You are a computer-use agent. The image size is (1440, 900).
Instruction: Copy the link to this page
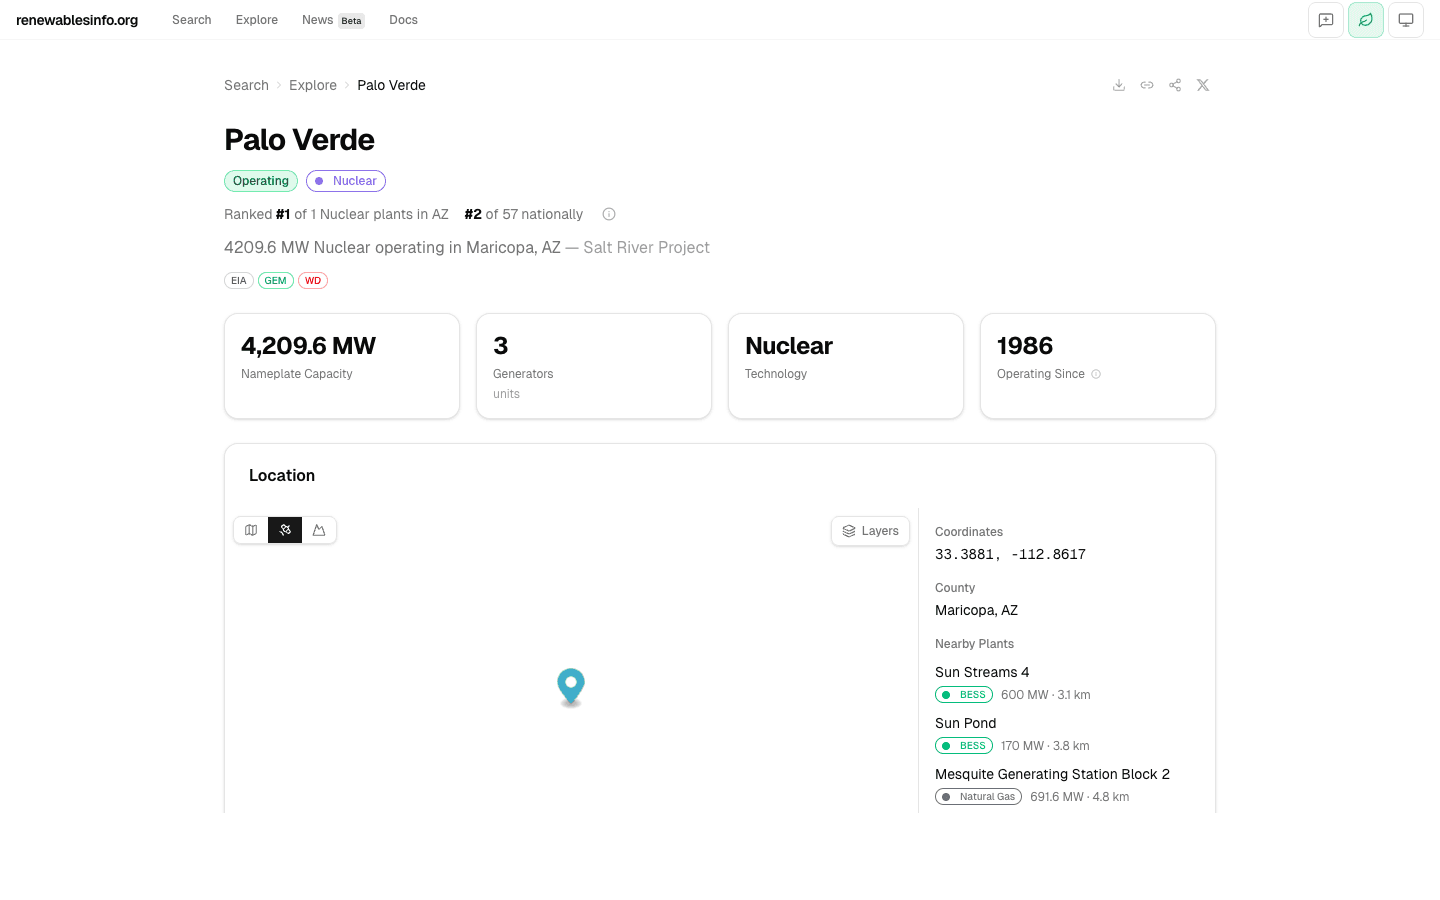1147,85
